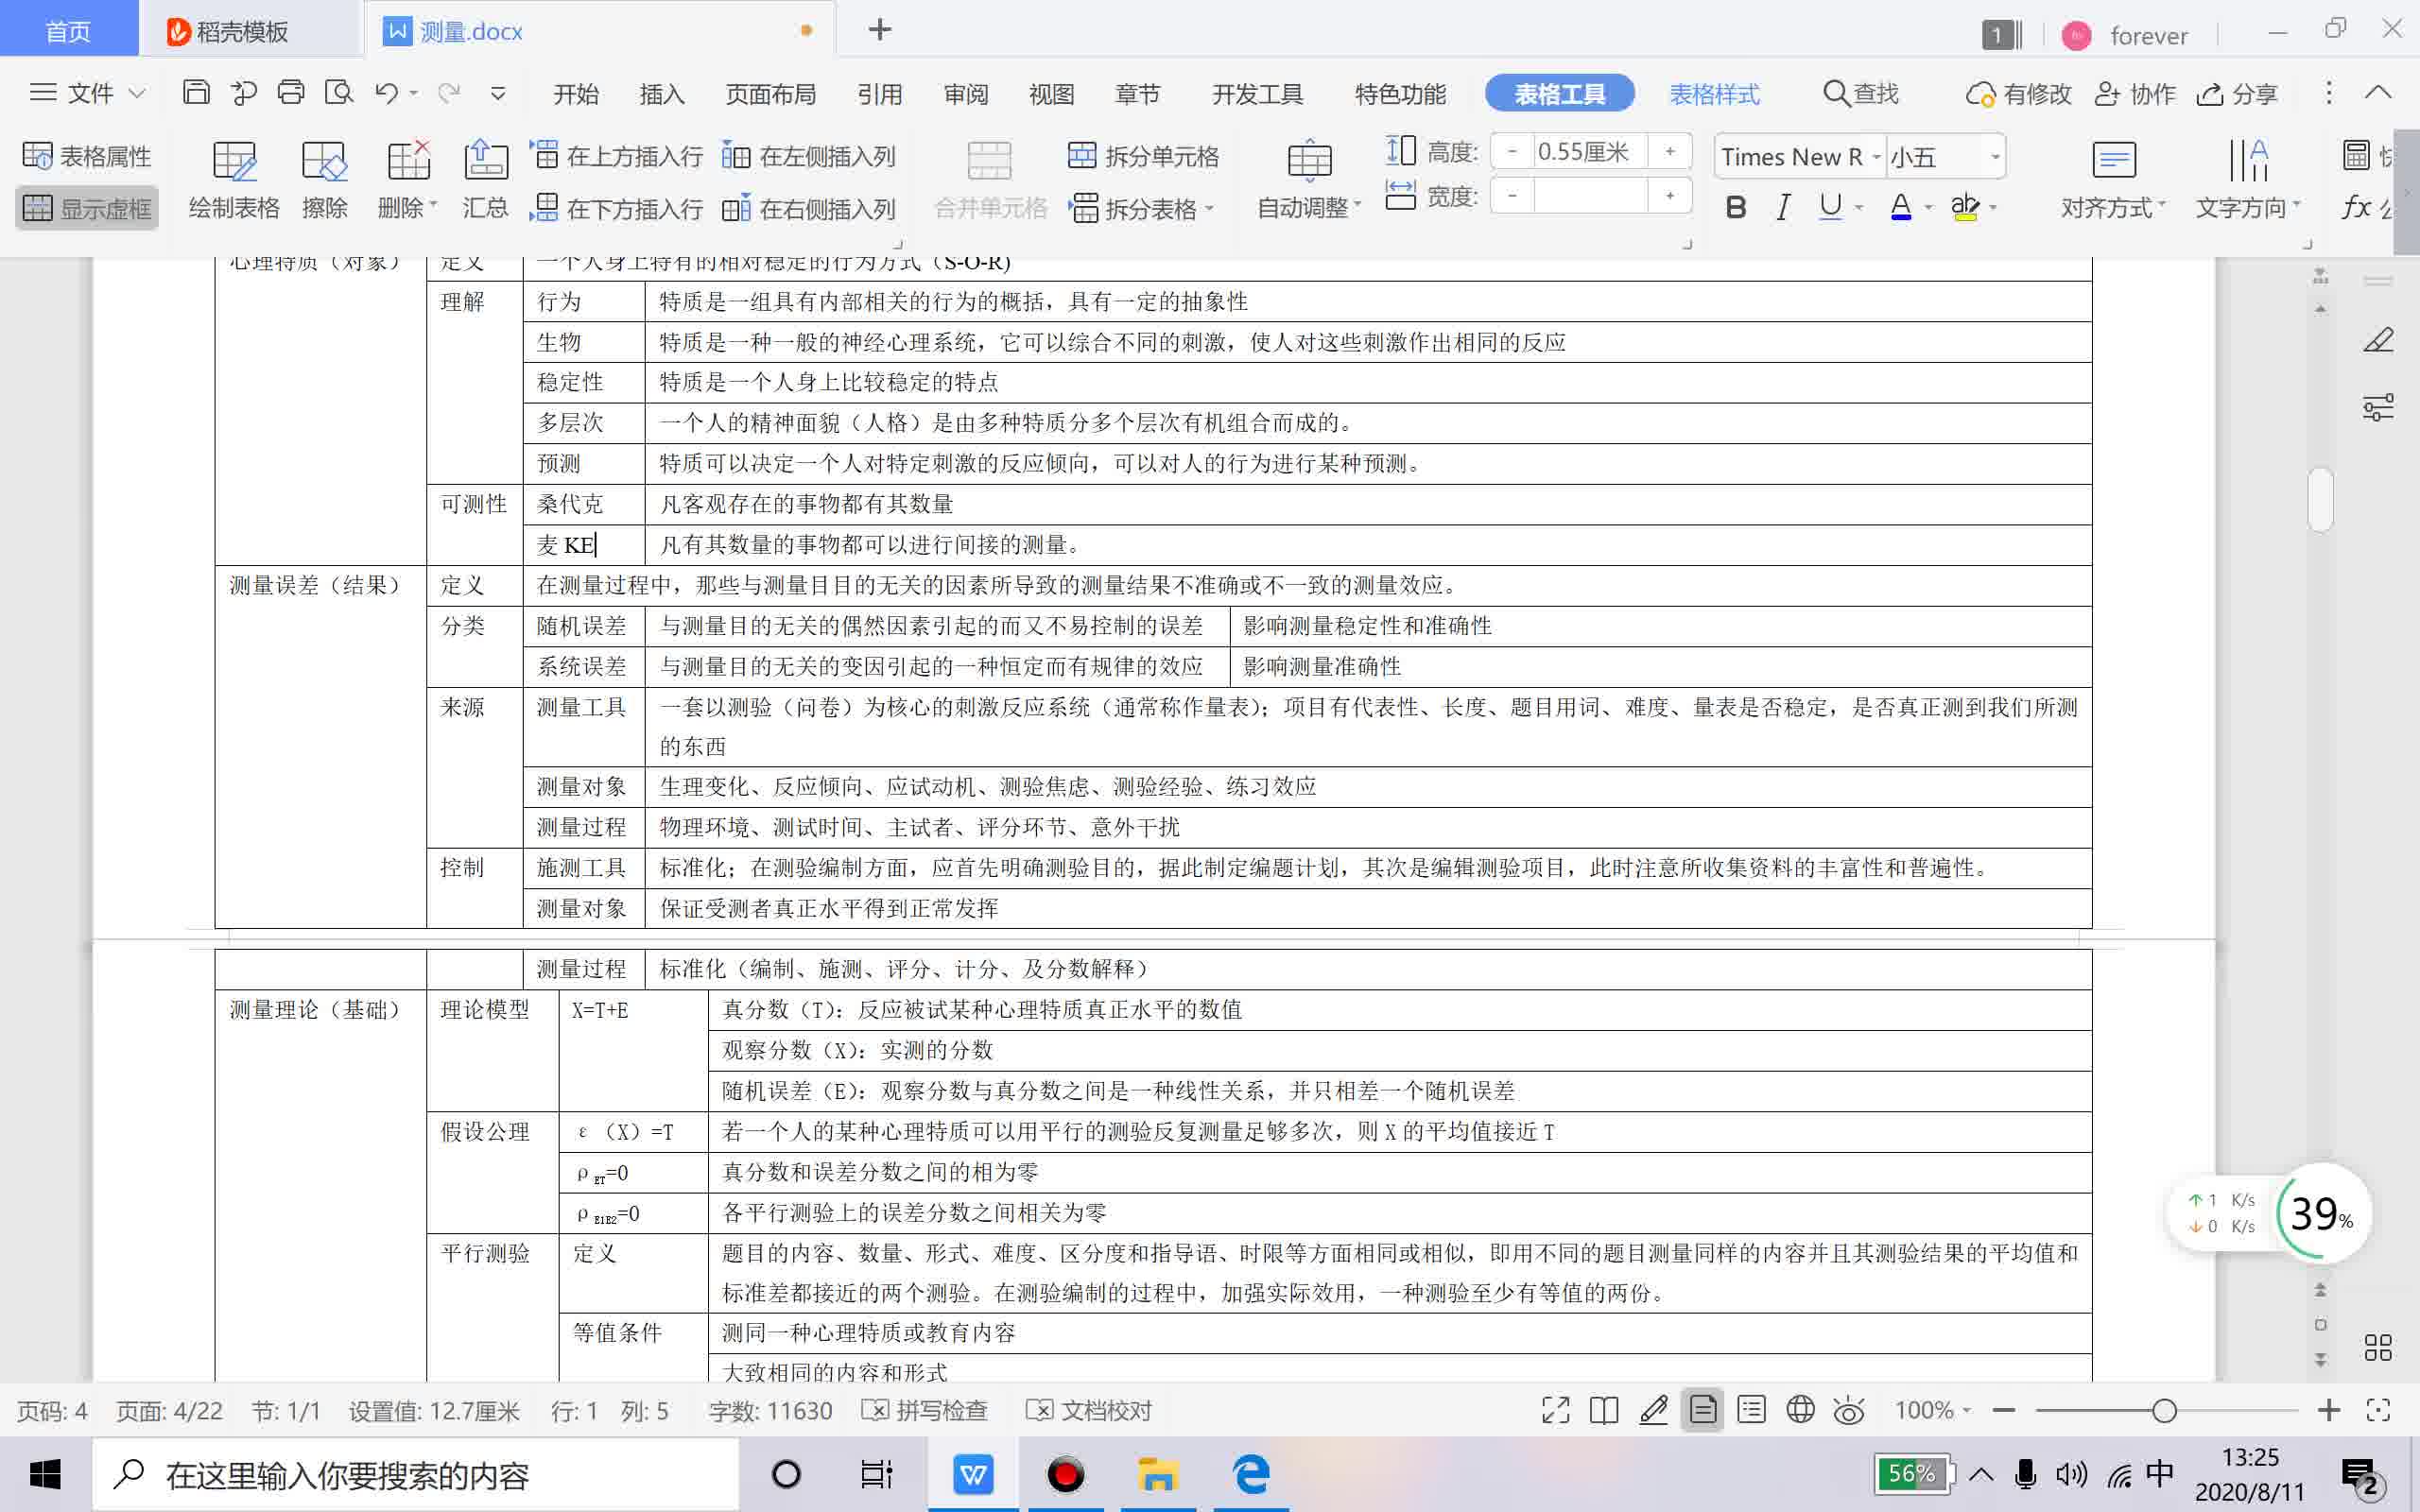
Task: Open the font size dropdown 小五
Action: (x=1995, y=156)
